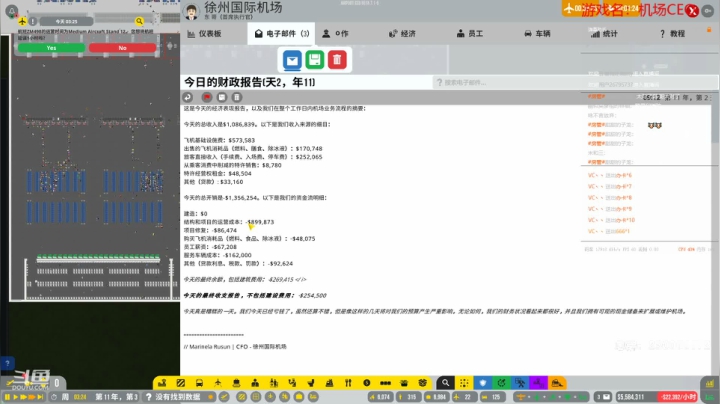Click the search magnifier on black tile
Image resolution: width=720 pixels, height=404 pixels.
[x=445, y=383]
